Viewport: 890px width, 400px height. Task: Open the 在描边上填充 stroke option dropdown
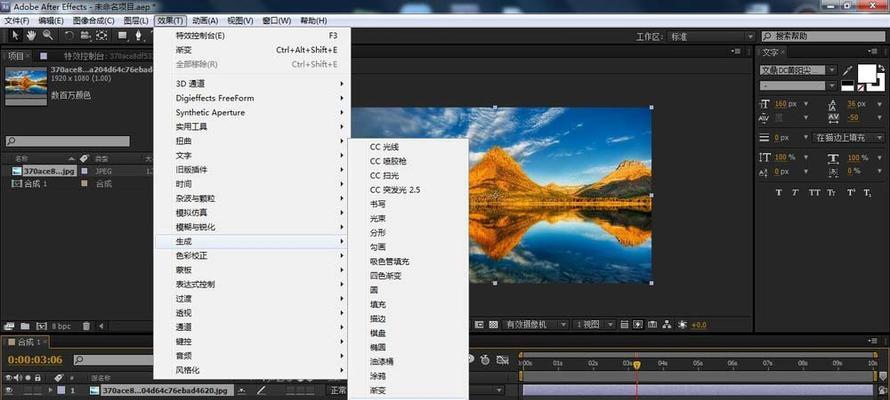tap(849, 138)
